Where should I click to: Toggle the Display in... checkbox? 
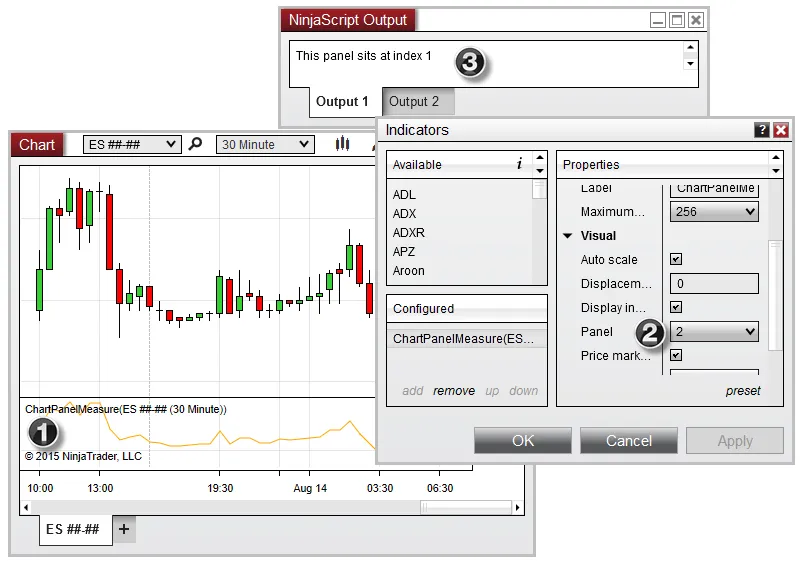click(676, 307)
